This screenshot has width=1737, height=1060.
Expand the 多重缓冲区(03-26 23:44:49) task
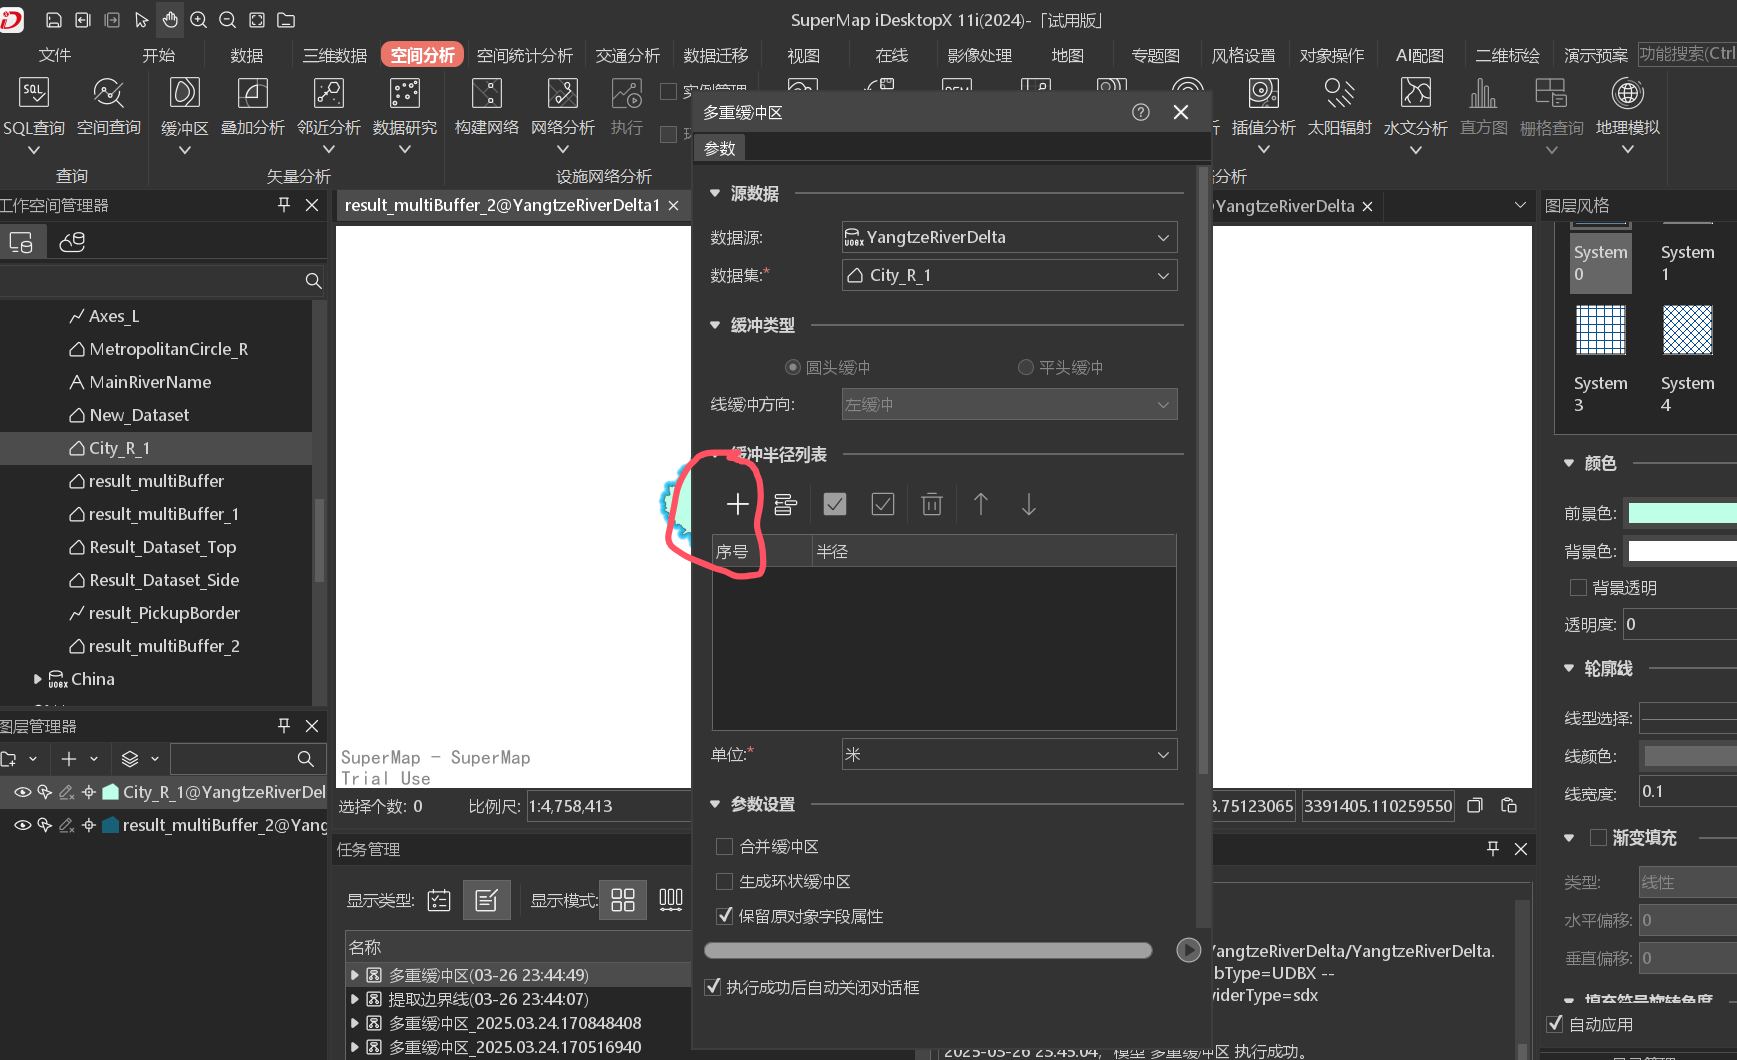(354, 975)
